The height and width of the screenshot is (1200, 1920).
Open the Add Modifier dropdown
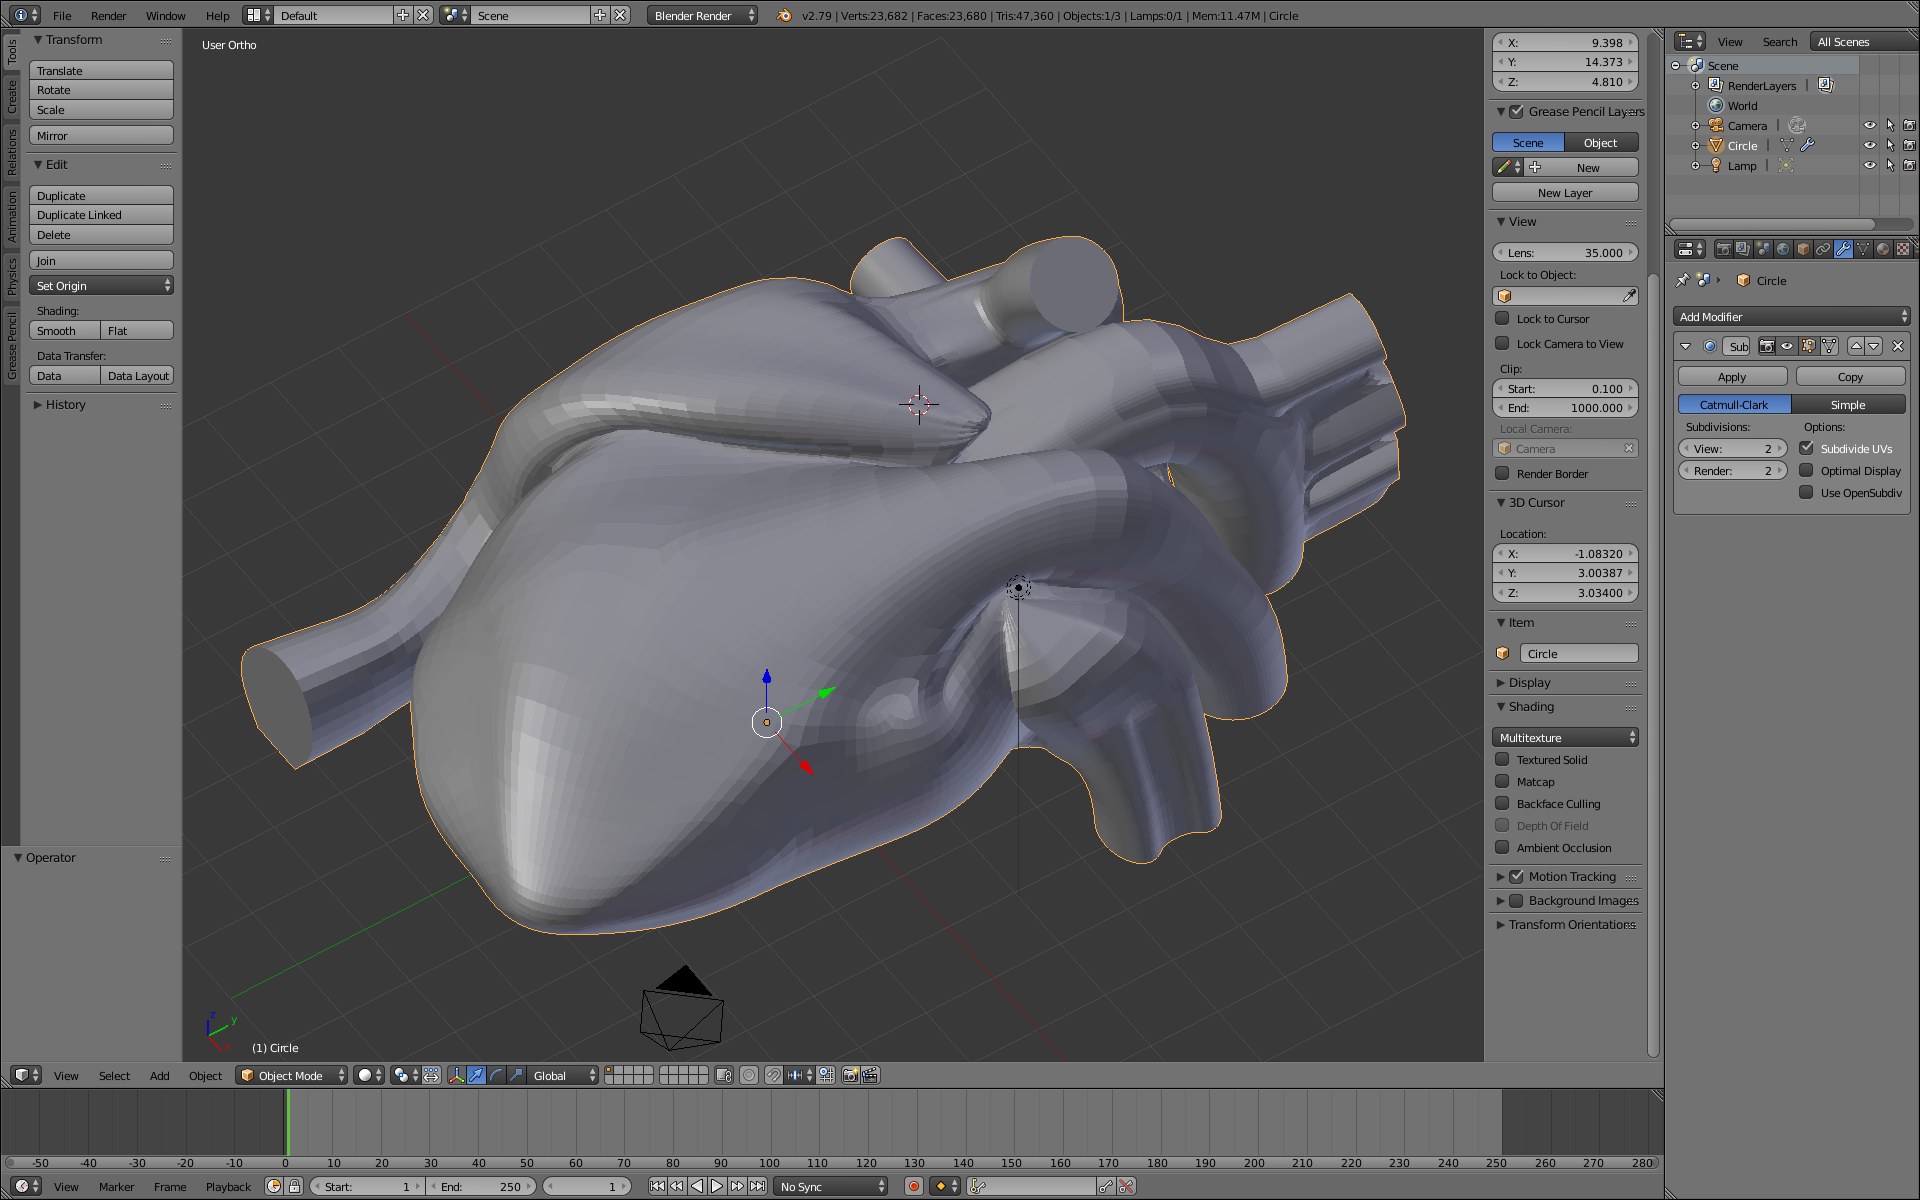(x=1791, y=316)
